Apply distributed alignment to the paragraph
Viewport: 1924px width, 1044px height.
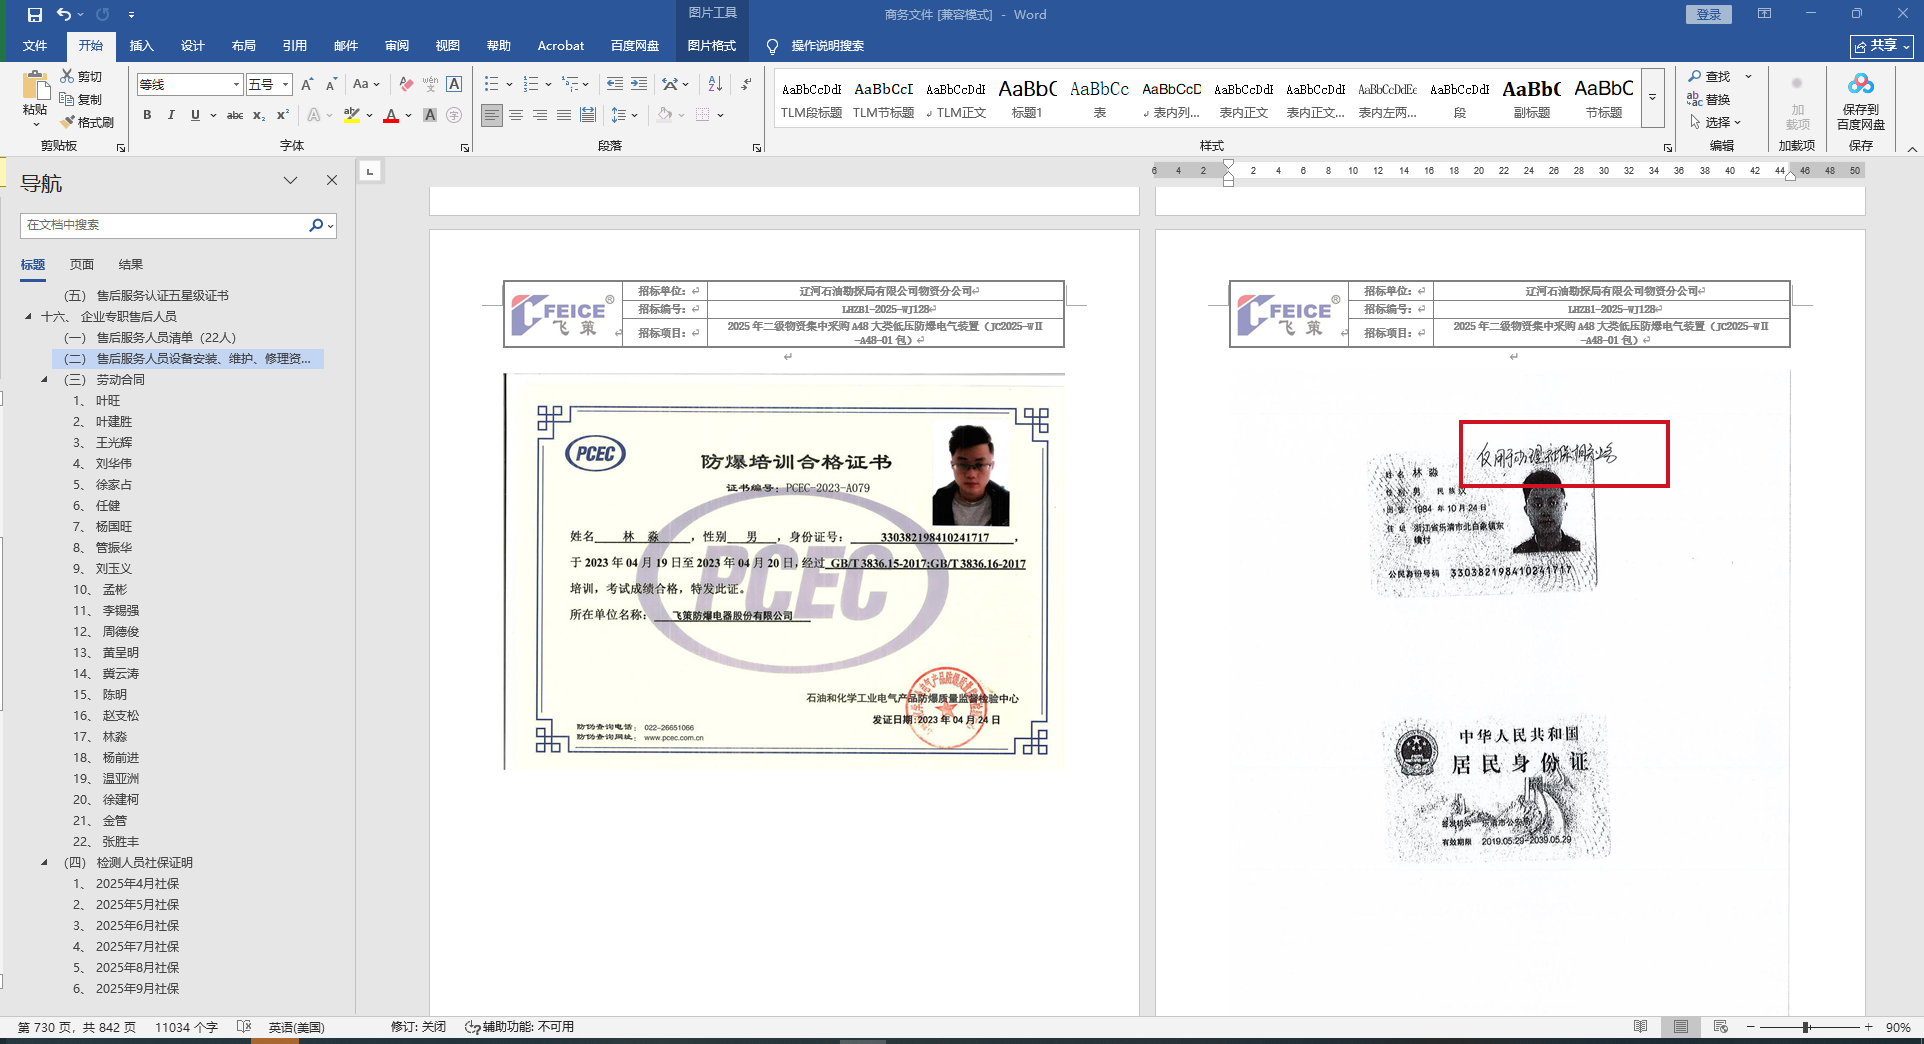(x=588, y=115)
